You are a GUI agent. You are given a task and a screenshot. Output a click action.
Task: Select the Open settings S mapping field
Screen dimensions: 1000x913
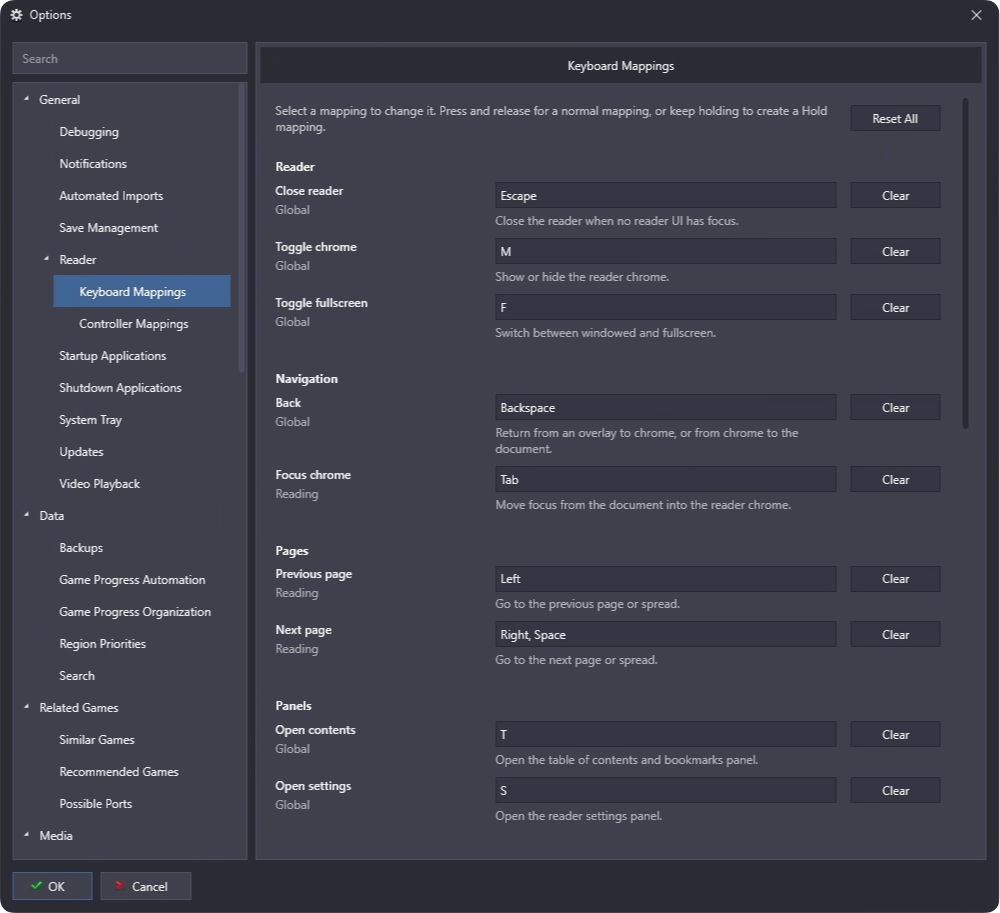click(x=665, y=791)
